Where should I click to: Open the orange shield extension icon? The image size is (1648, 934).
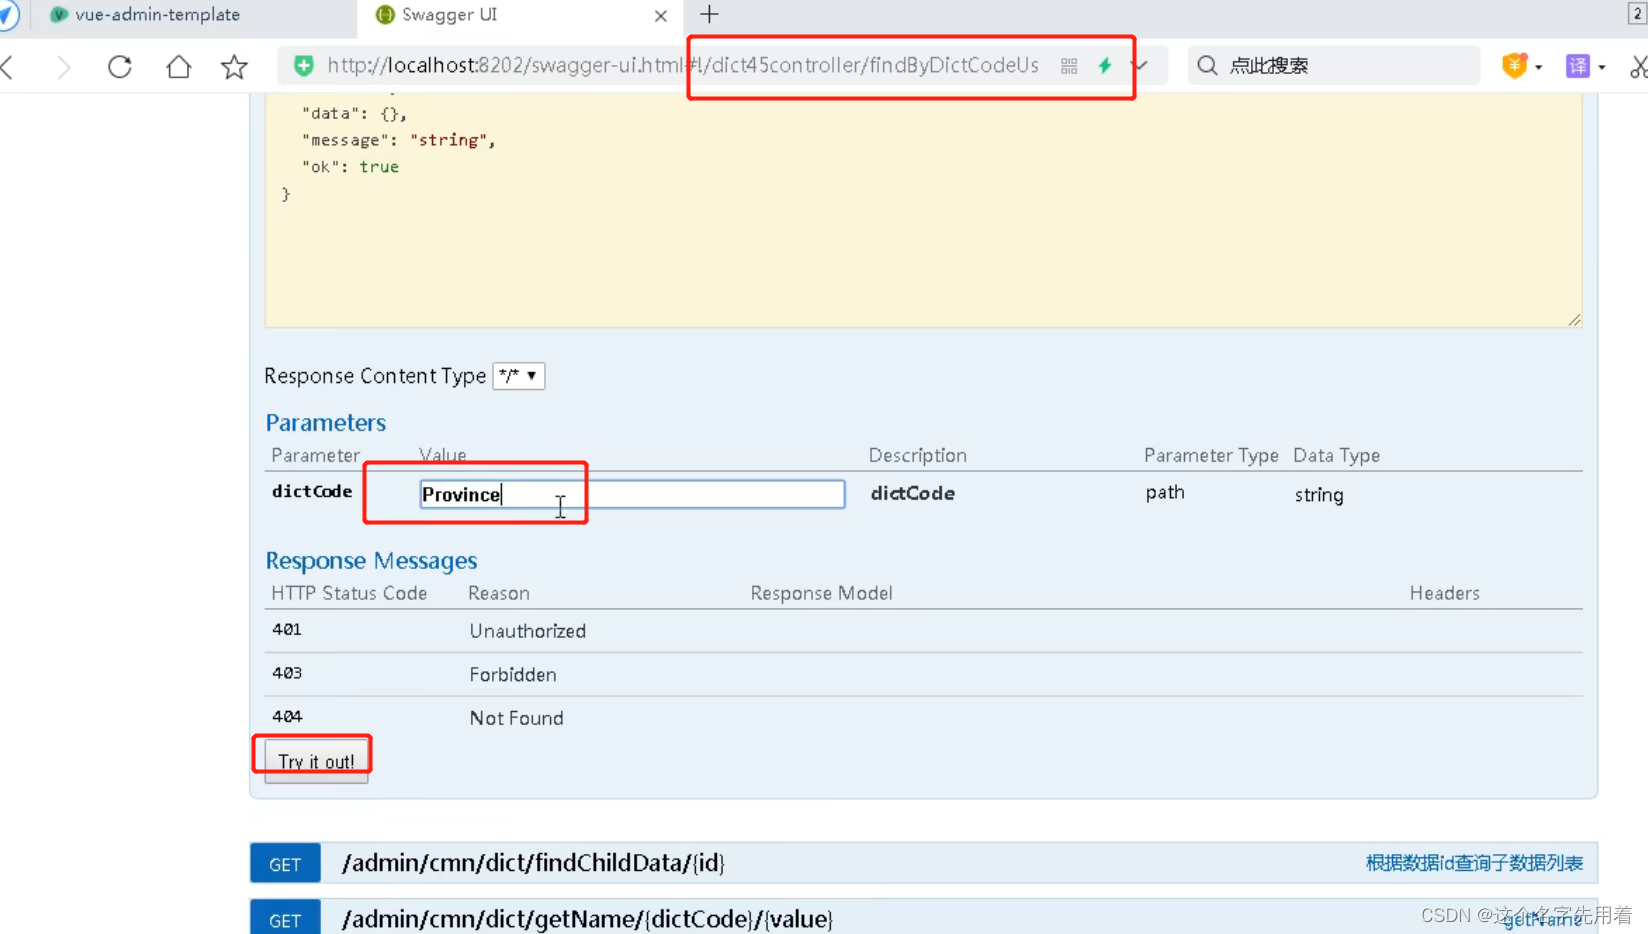tap(1514, 66)
